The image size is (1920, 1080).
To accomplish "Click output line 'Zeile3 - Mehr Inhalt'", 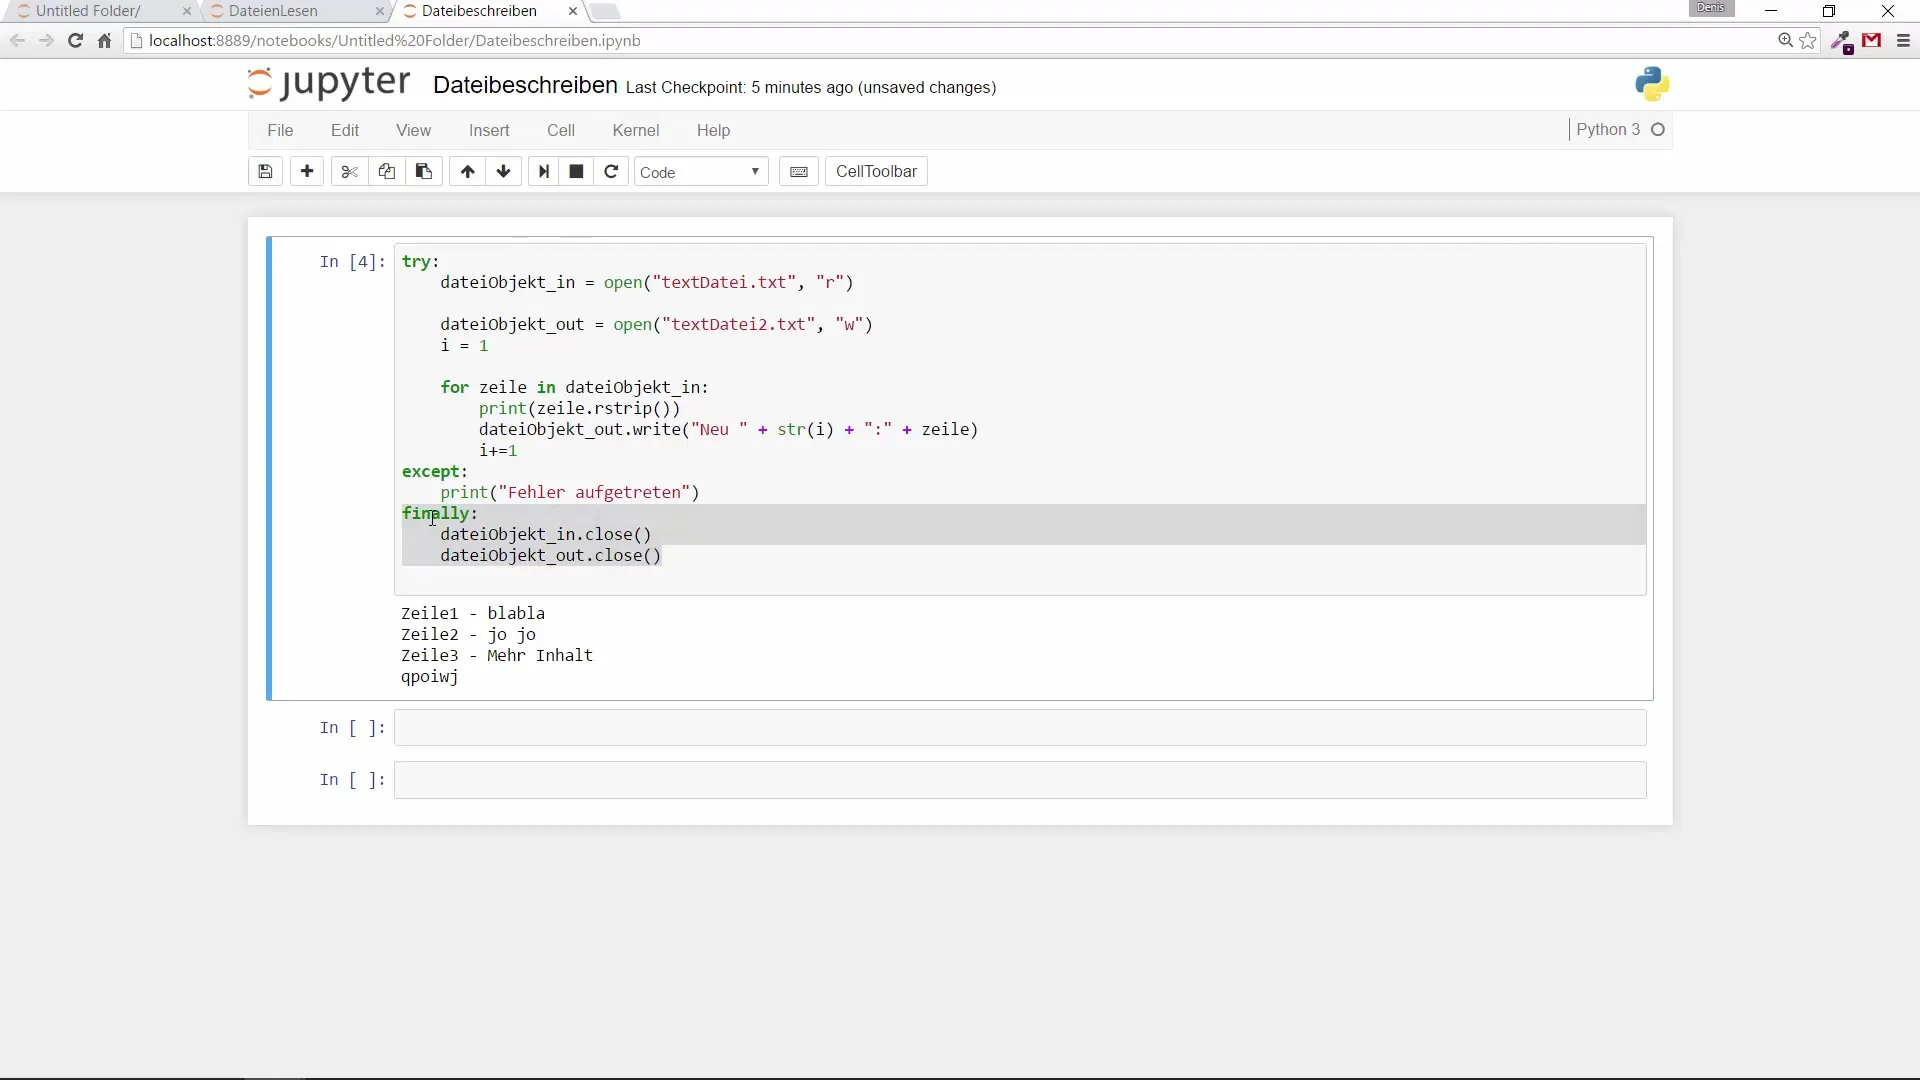I will coord(497,656).
